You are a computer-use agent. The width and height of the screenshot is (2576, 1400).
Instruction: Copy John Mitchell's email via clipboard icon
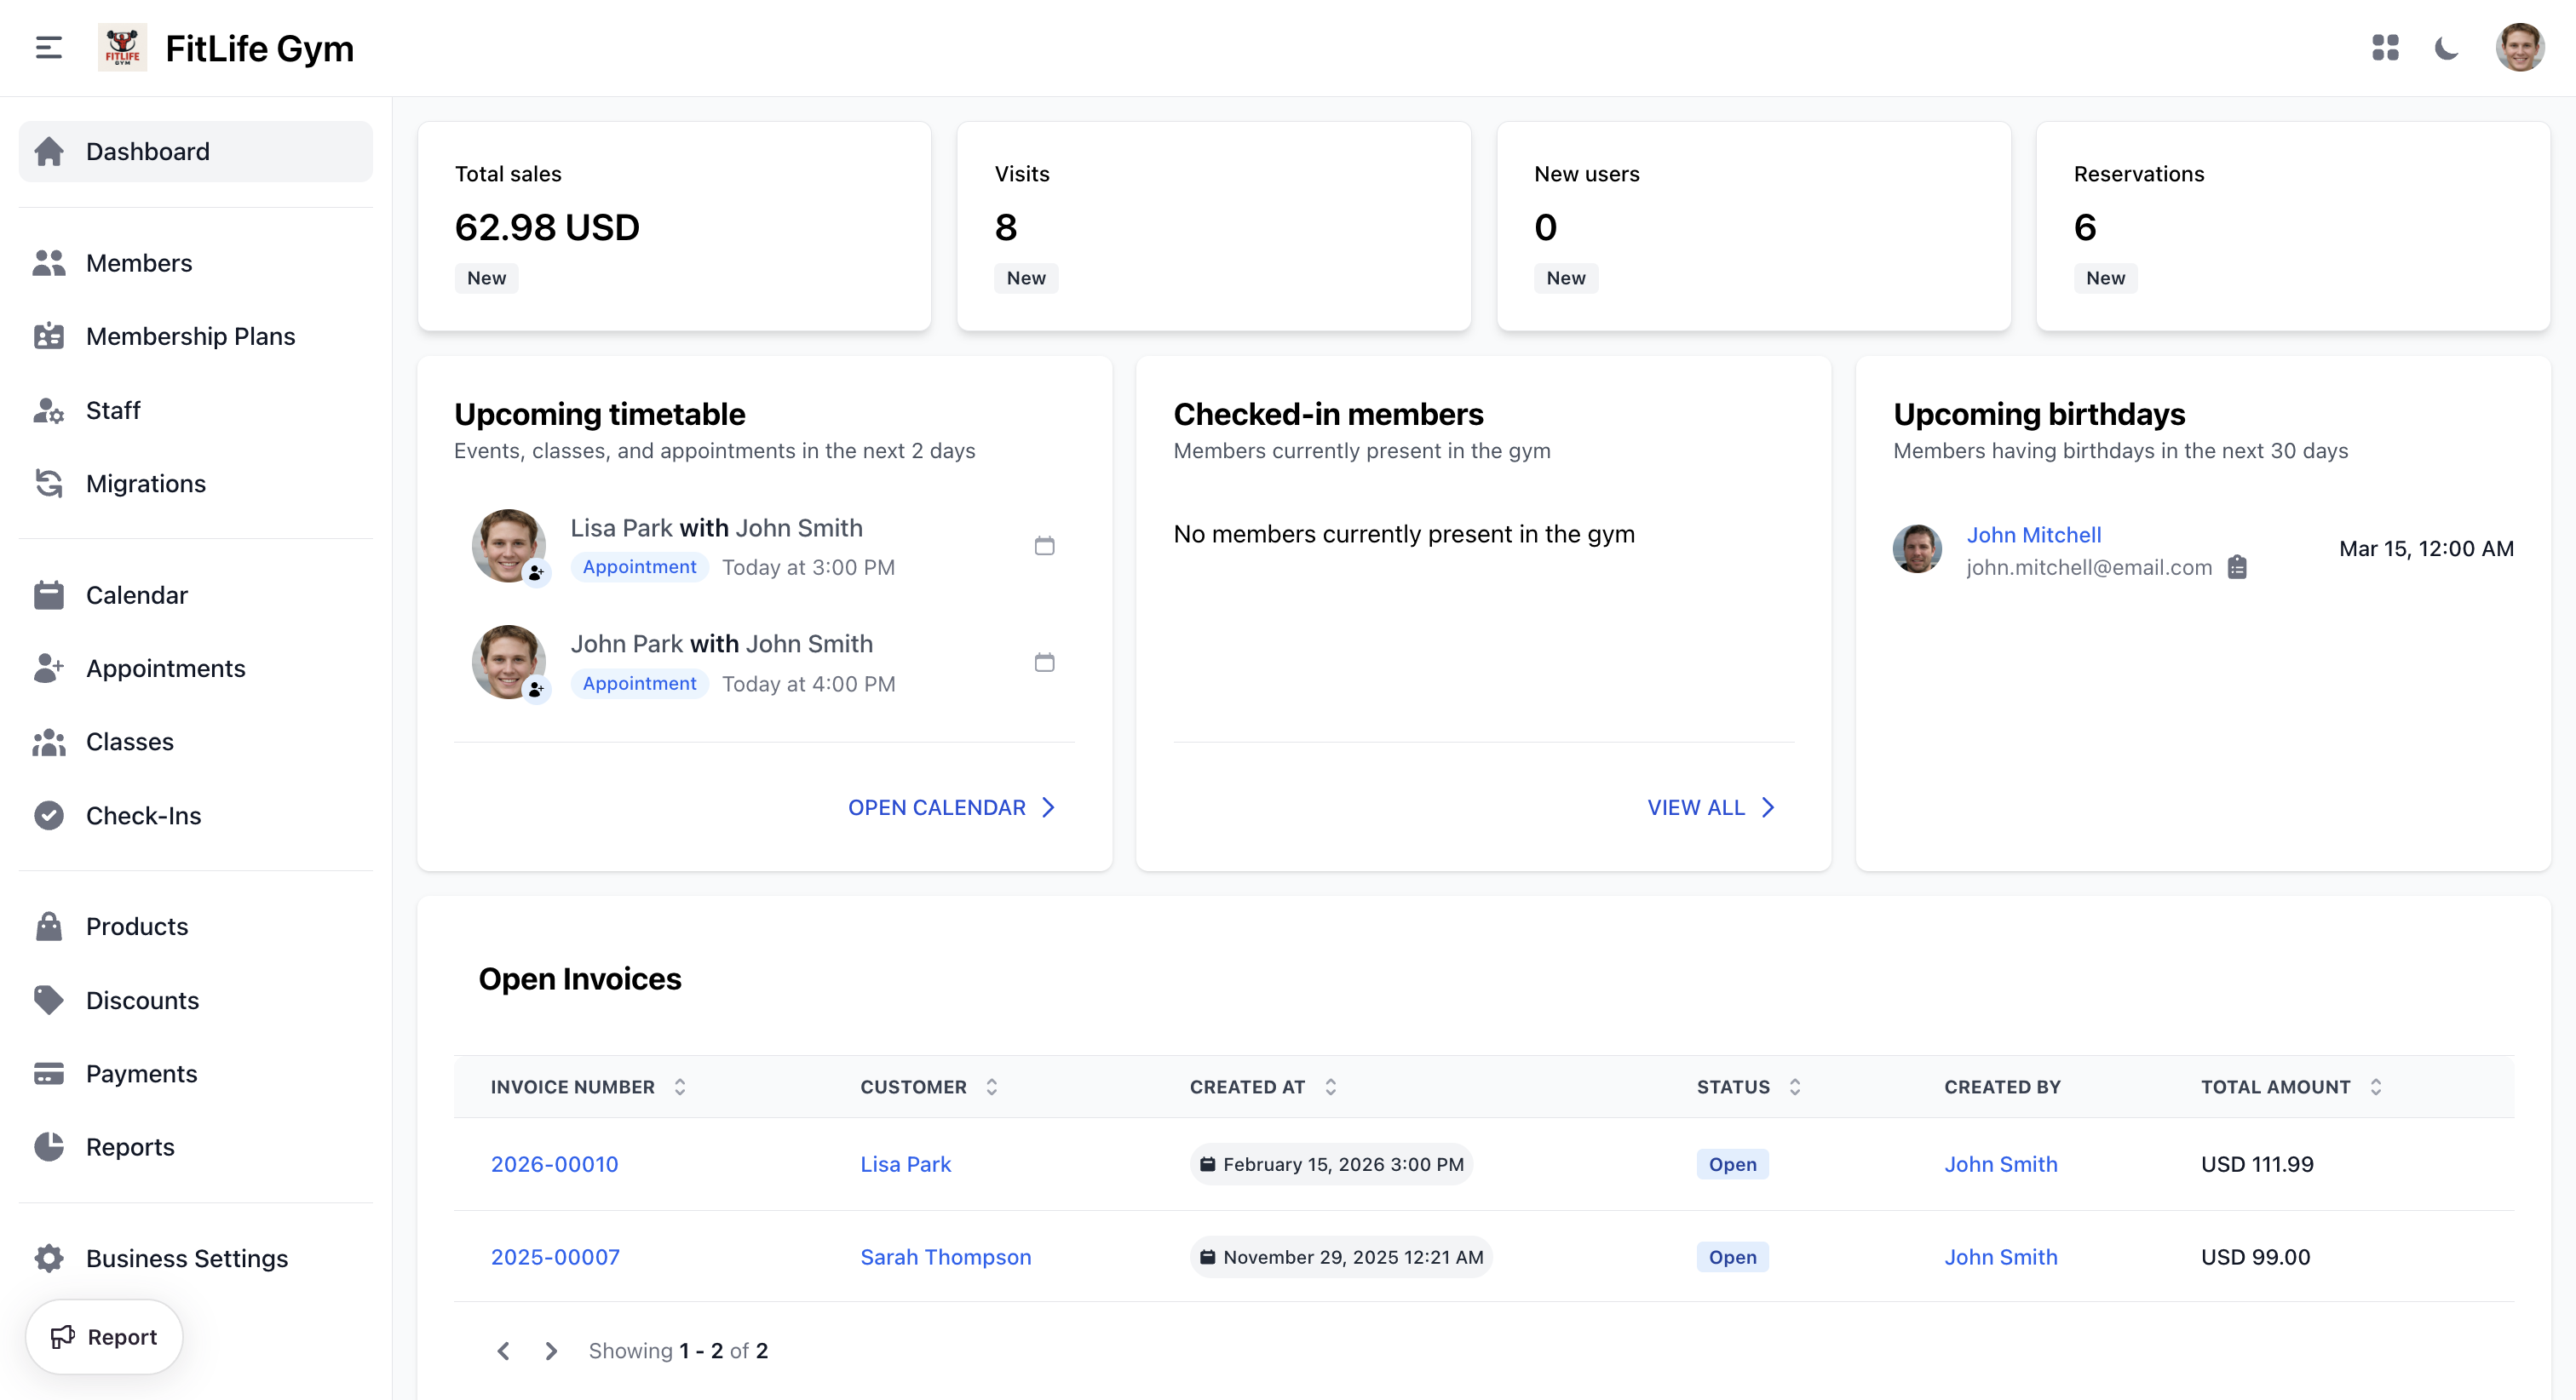[x=2239, y=567]
